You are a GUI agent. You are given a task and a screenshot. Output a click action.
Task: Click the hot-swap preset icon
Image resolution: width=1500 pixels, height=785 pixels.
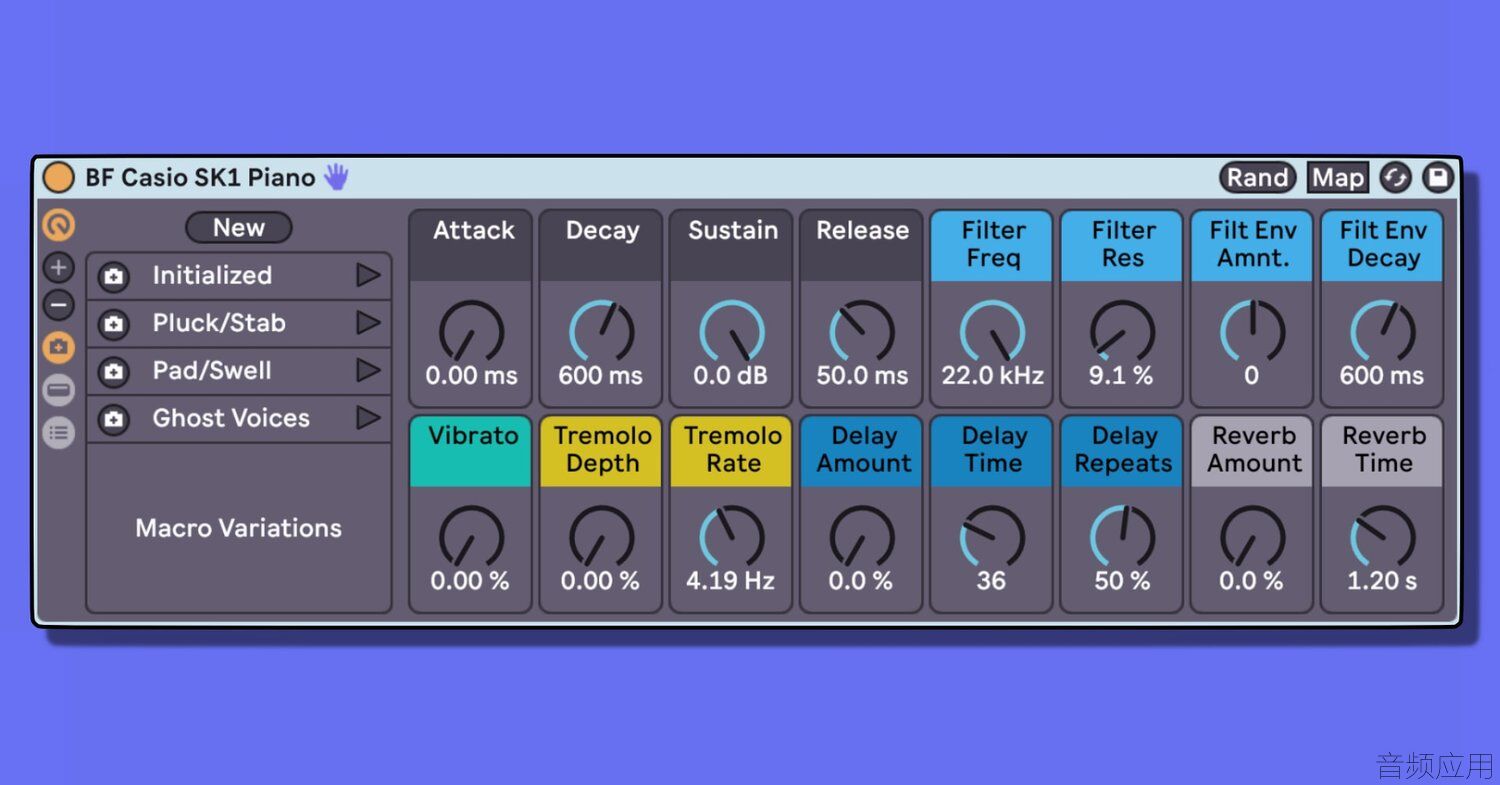click(x=1395, y=178)
